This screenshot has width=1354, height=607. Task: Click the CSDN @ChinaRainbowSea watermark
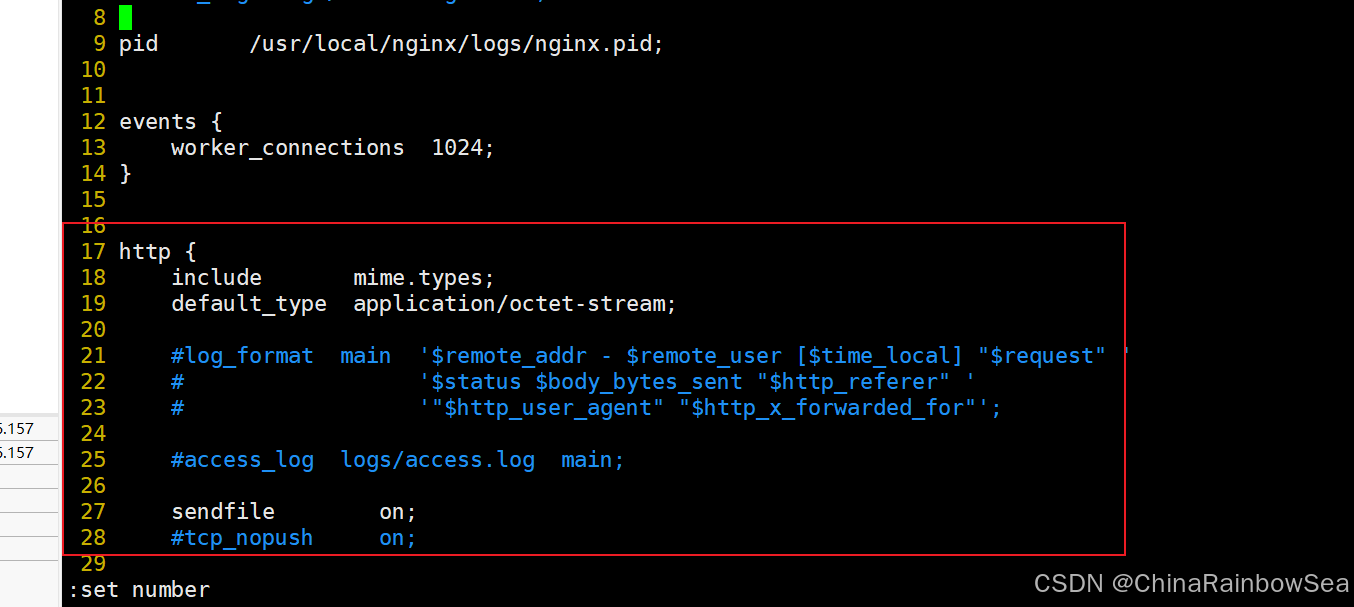click(1190, 583)
